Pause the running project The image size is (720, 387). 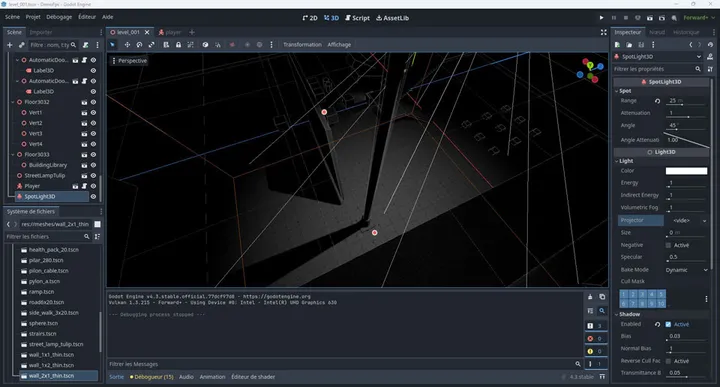tap(613, 18)
